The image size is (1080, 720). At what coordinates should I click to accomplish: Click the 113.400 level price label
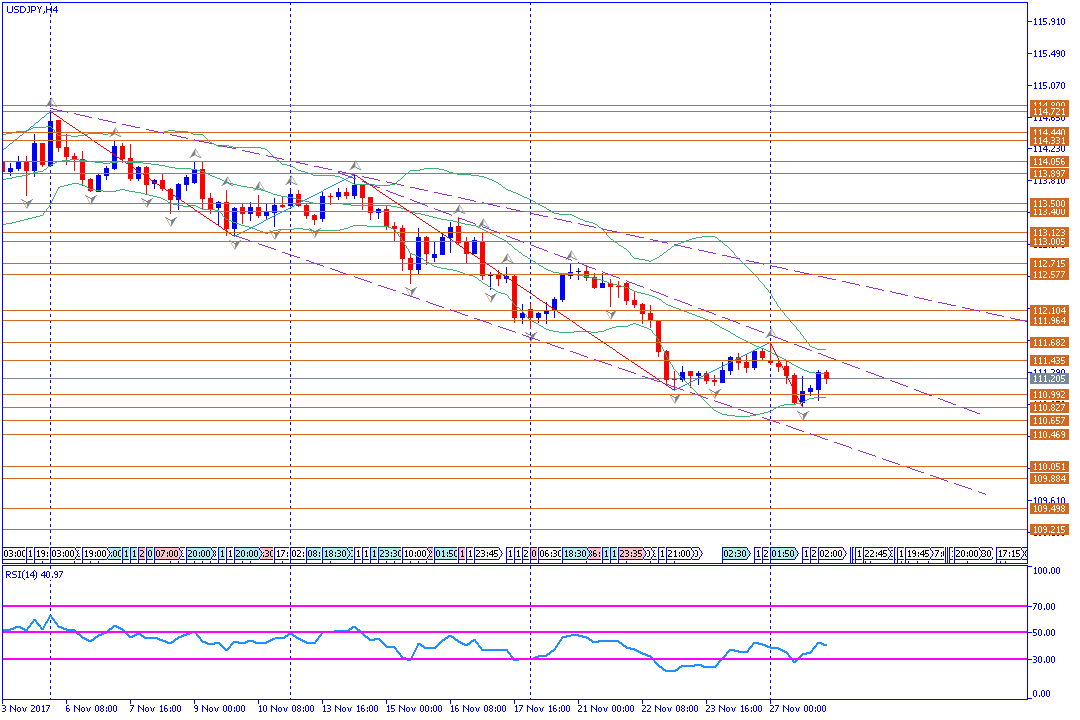point(1048,212)
